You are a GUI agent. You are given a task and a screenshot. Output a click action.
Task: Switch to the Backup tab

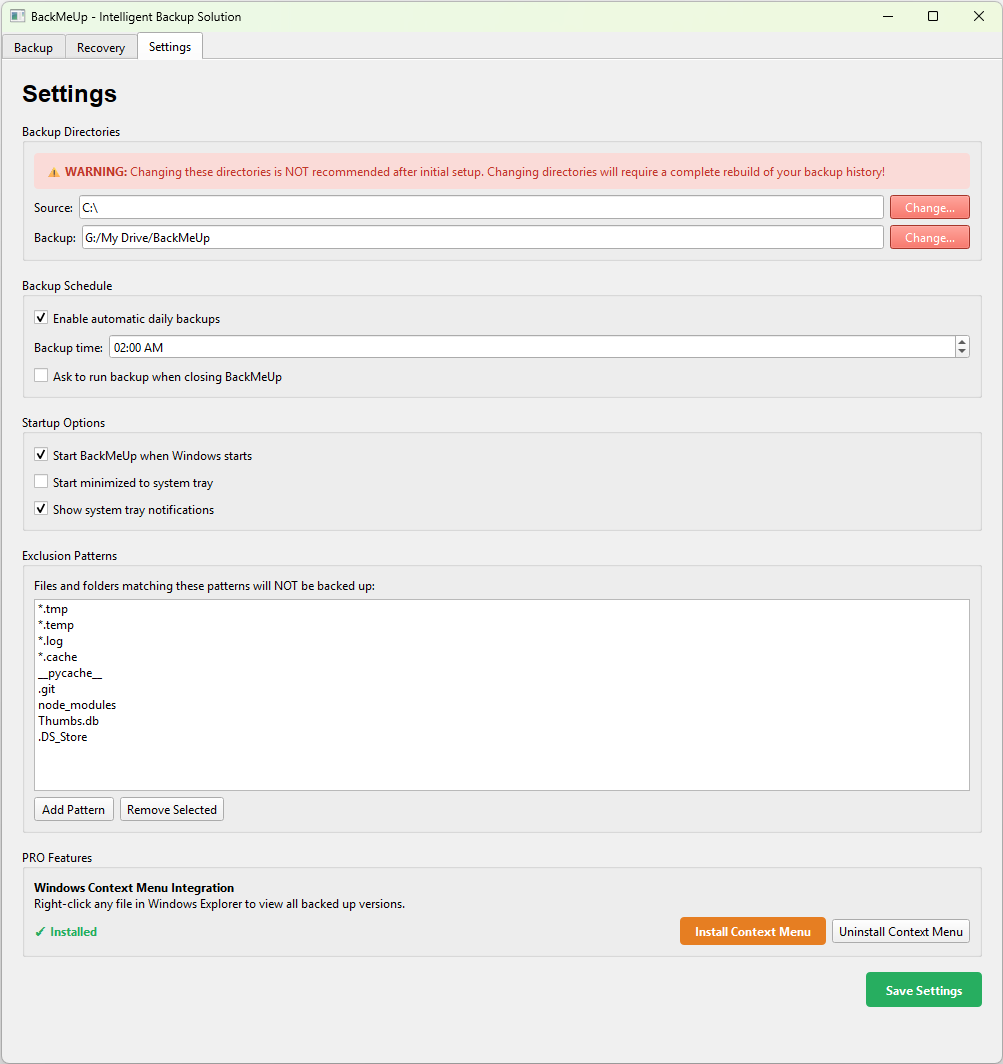tap(33, 46)
